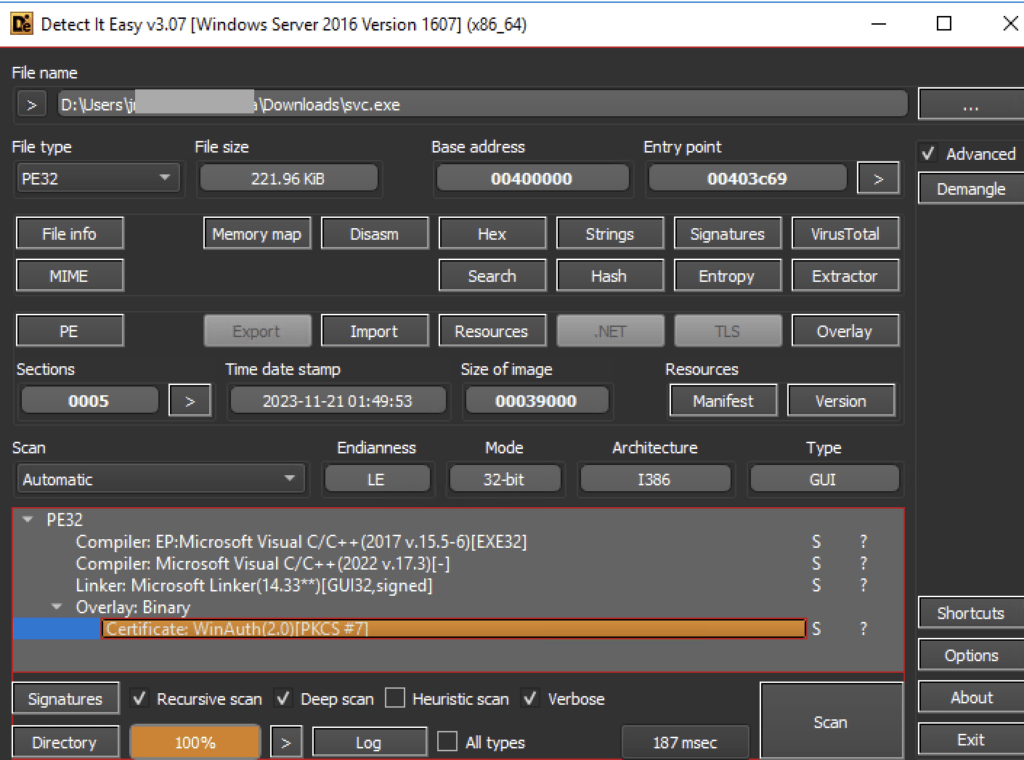Screen dimensions: 1024x760
Task: Start the Scan
Action: point(831,721)
